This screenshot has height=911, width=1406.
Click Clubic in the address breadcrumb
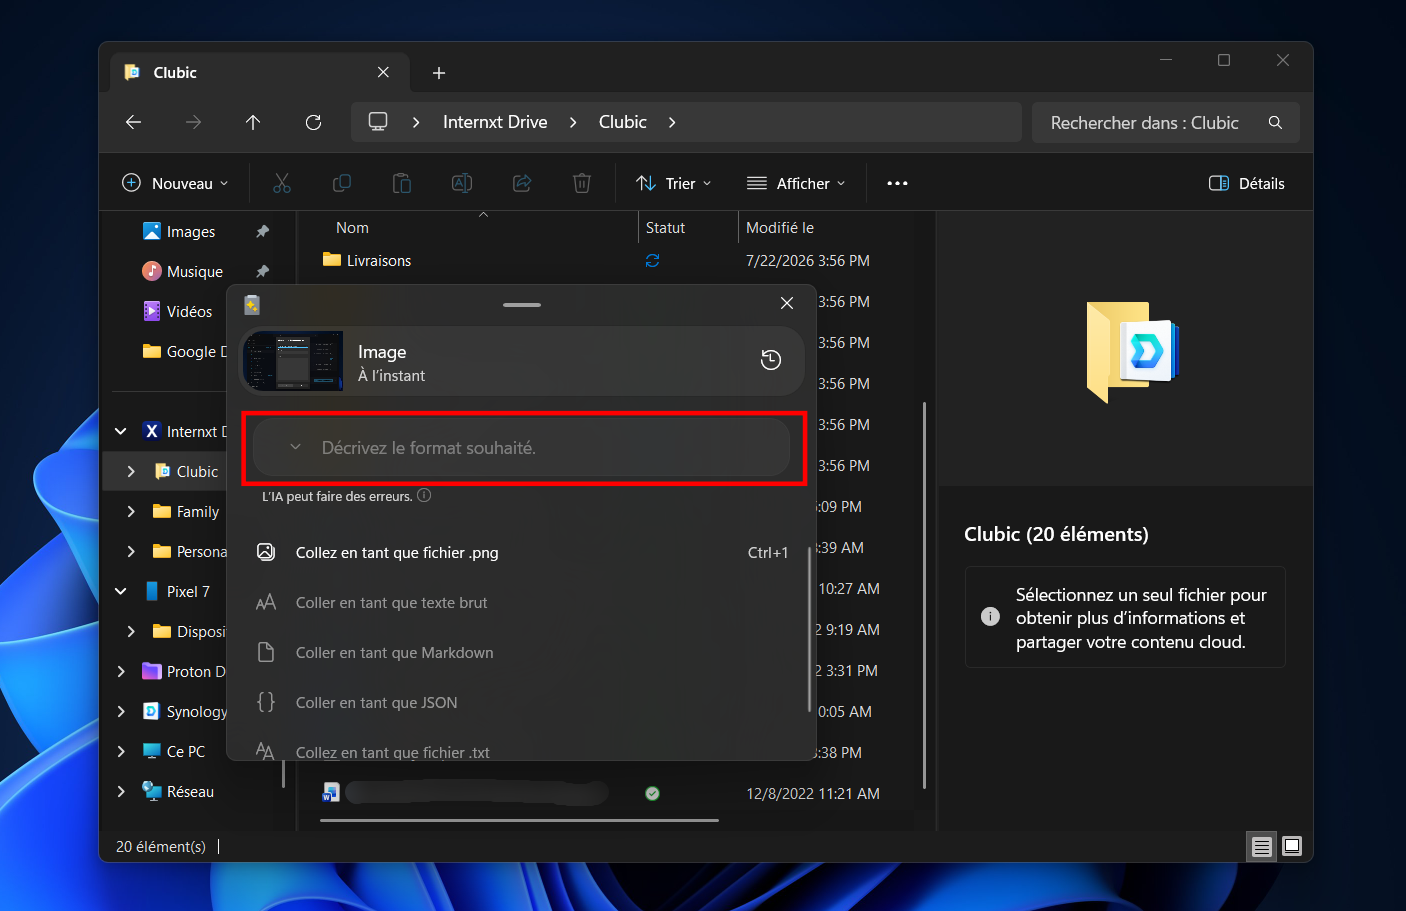[x=623, y=122]
